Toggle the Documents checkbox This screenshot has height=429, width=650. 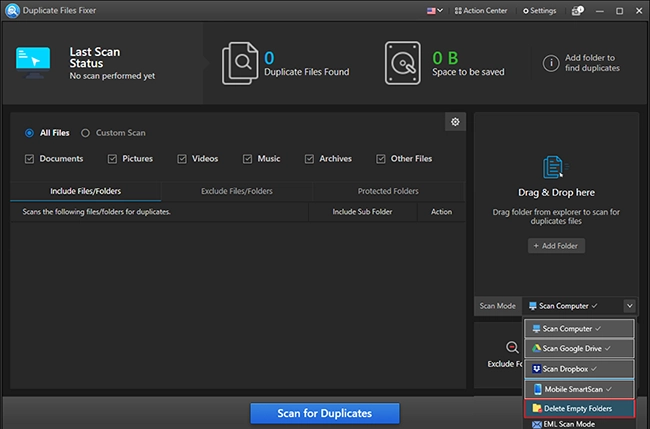29,159
